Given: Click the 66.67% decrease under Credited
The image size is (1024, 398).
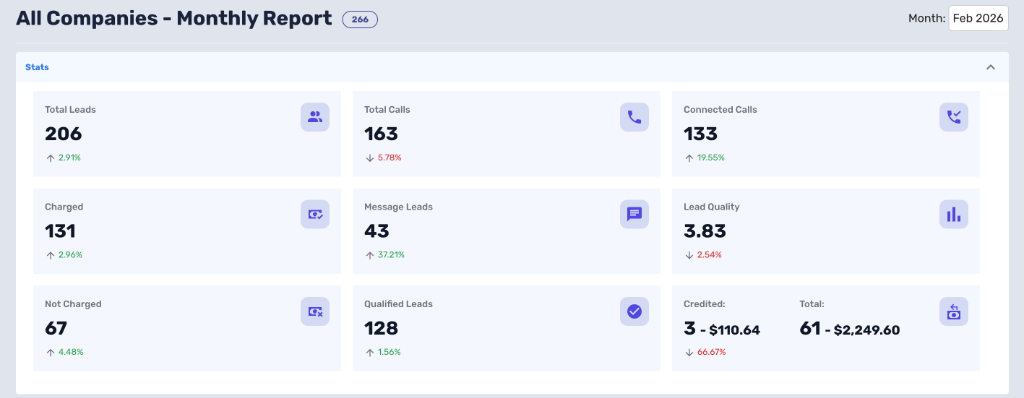Looking at the screenshot, I should coord(711,352).
